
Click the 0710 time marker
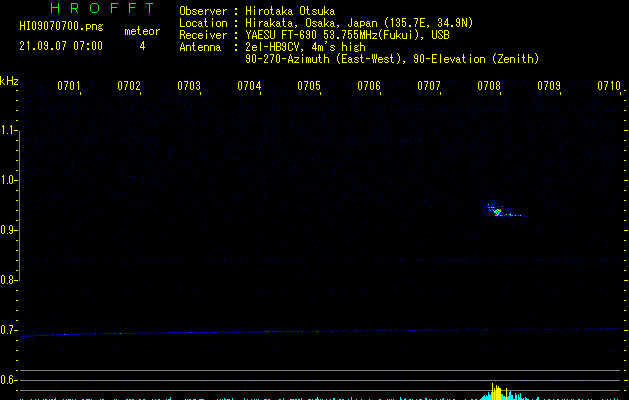(609, 86)
